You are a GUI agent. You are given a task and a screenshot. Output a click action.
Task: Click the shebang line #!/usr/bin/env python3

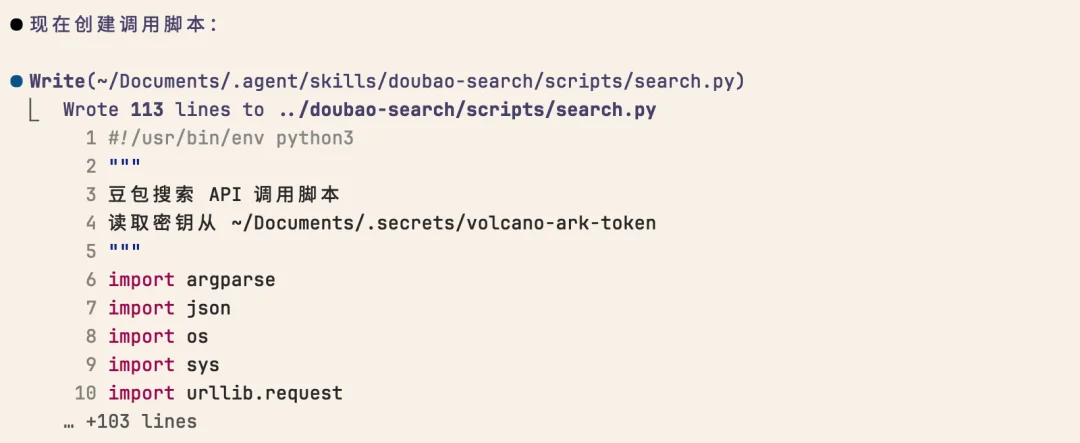[231, 138]
